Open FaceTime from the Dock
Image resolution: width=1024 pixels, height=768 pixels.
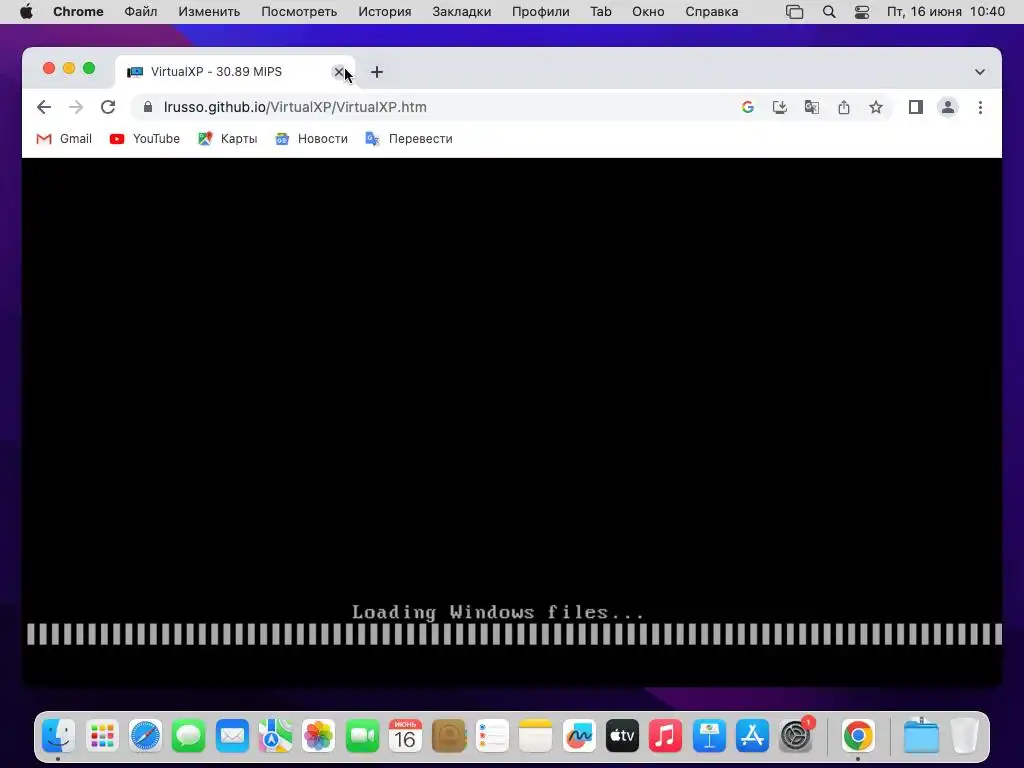pos(362,736)
